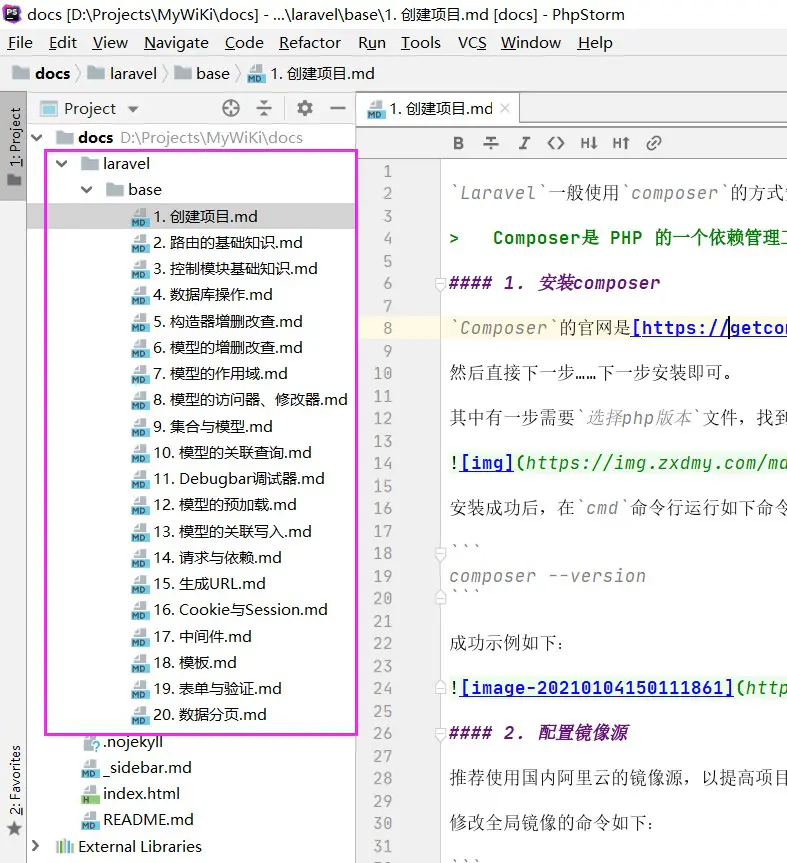This screenshot has width=787, height=863.
Task: Collapse all nodes in the Project panel
Action: click(x=264, y=108)
